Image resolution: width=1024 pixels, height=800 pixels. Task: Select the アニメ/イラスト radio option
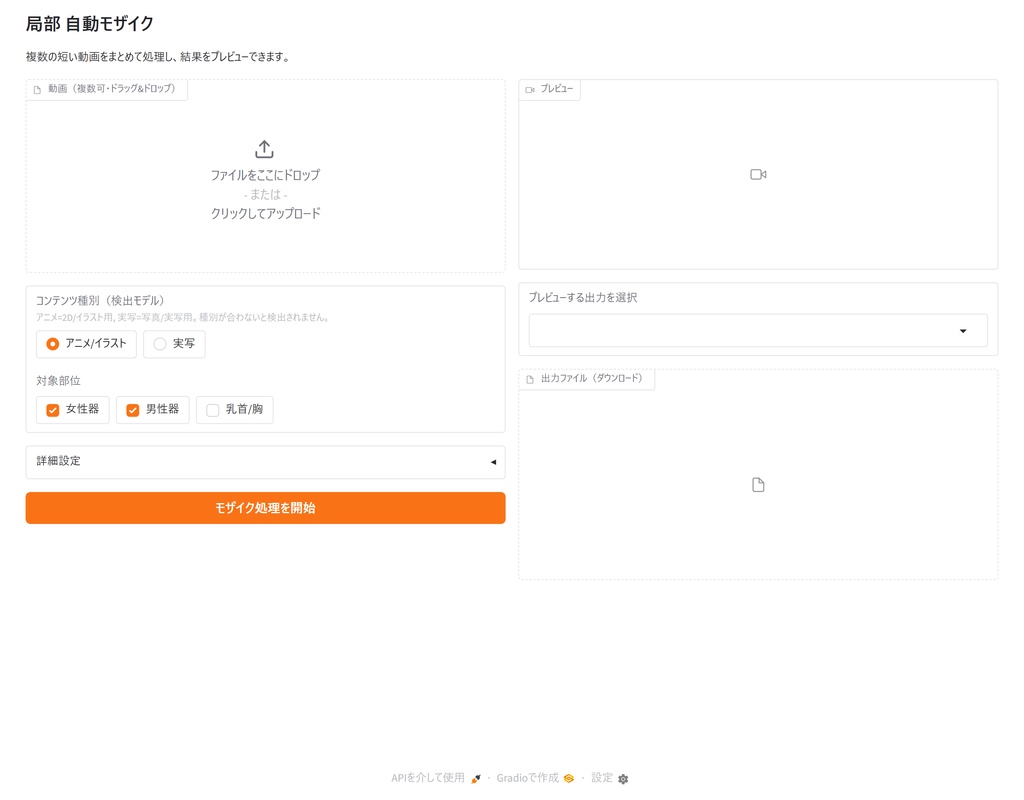pos(86,344)
